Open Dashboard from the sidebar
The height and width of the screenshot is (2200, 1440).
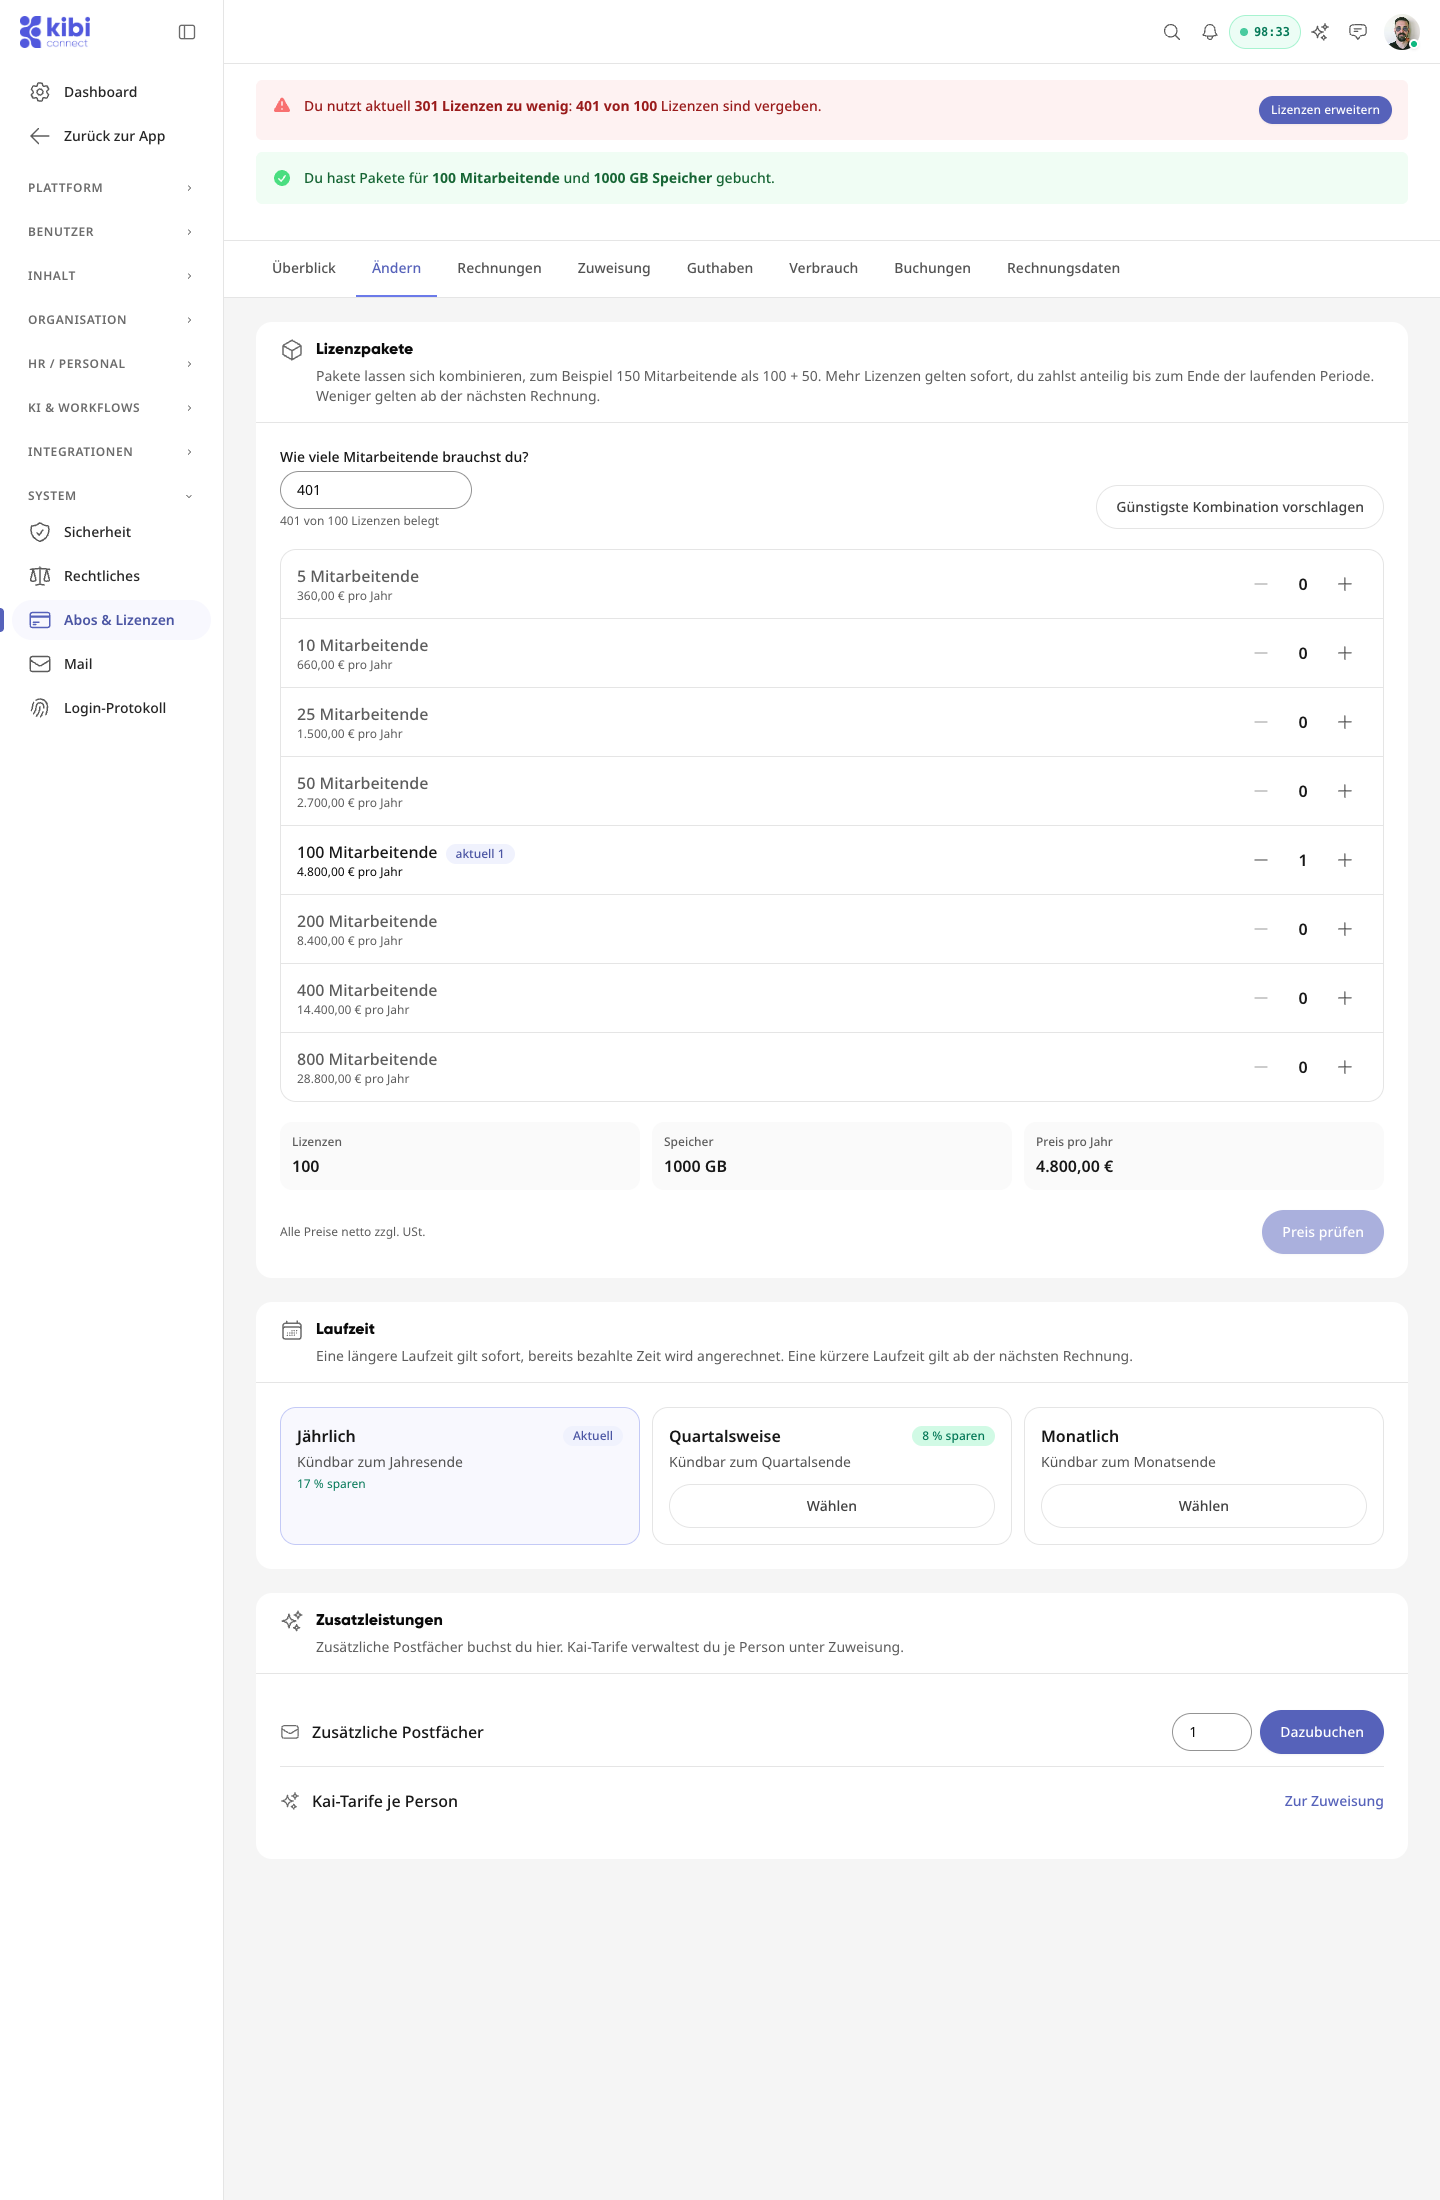(x=111, y=92)
